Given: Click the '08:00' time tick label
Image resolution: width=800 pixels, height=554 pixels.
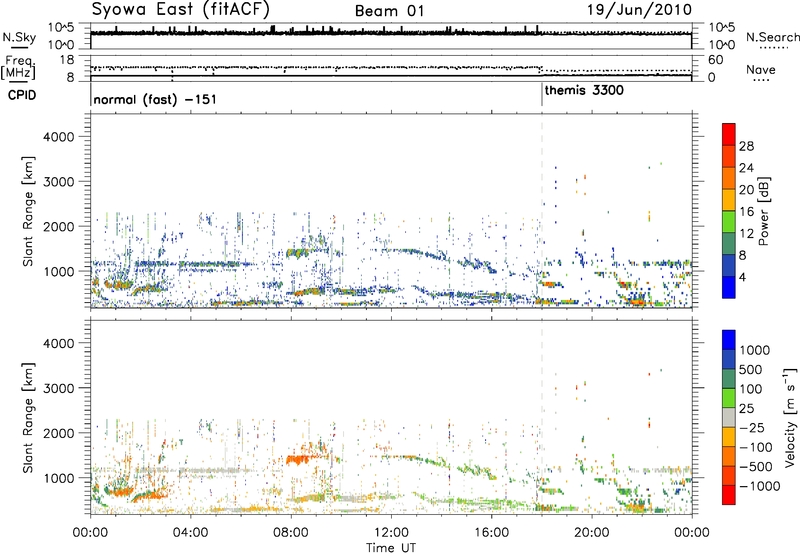Looking at the screenshot, I should click(291, 533).
